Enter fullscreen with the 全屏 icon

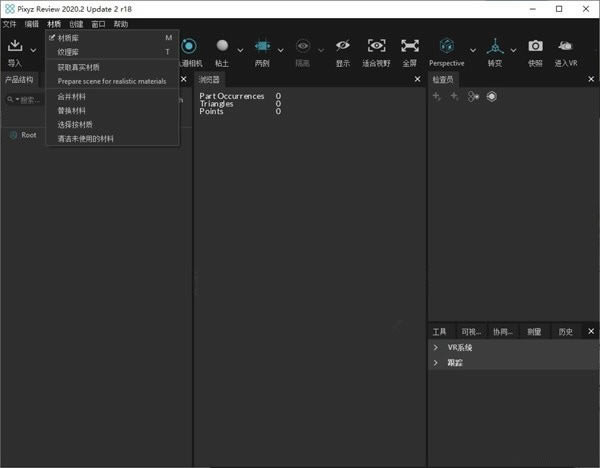tap(409, 46)
